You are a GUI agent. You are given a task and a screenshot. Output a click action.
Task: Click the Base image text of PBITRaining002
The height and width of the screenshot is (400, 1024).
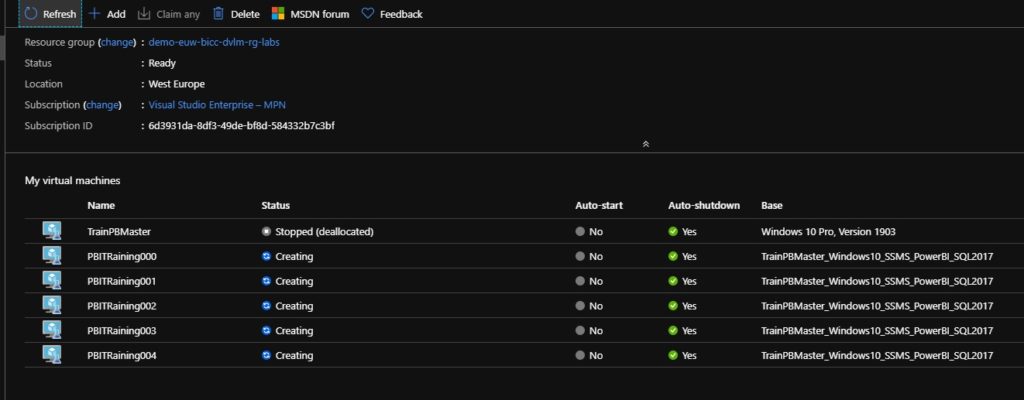877,306
